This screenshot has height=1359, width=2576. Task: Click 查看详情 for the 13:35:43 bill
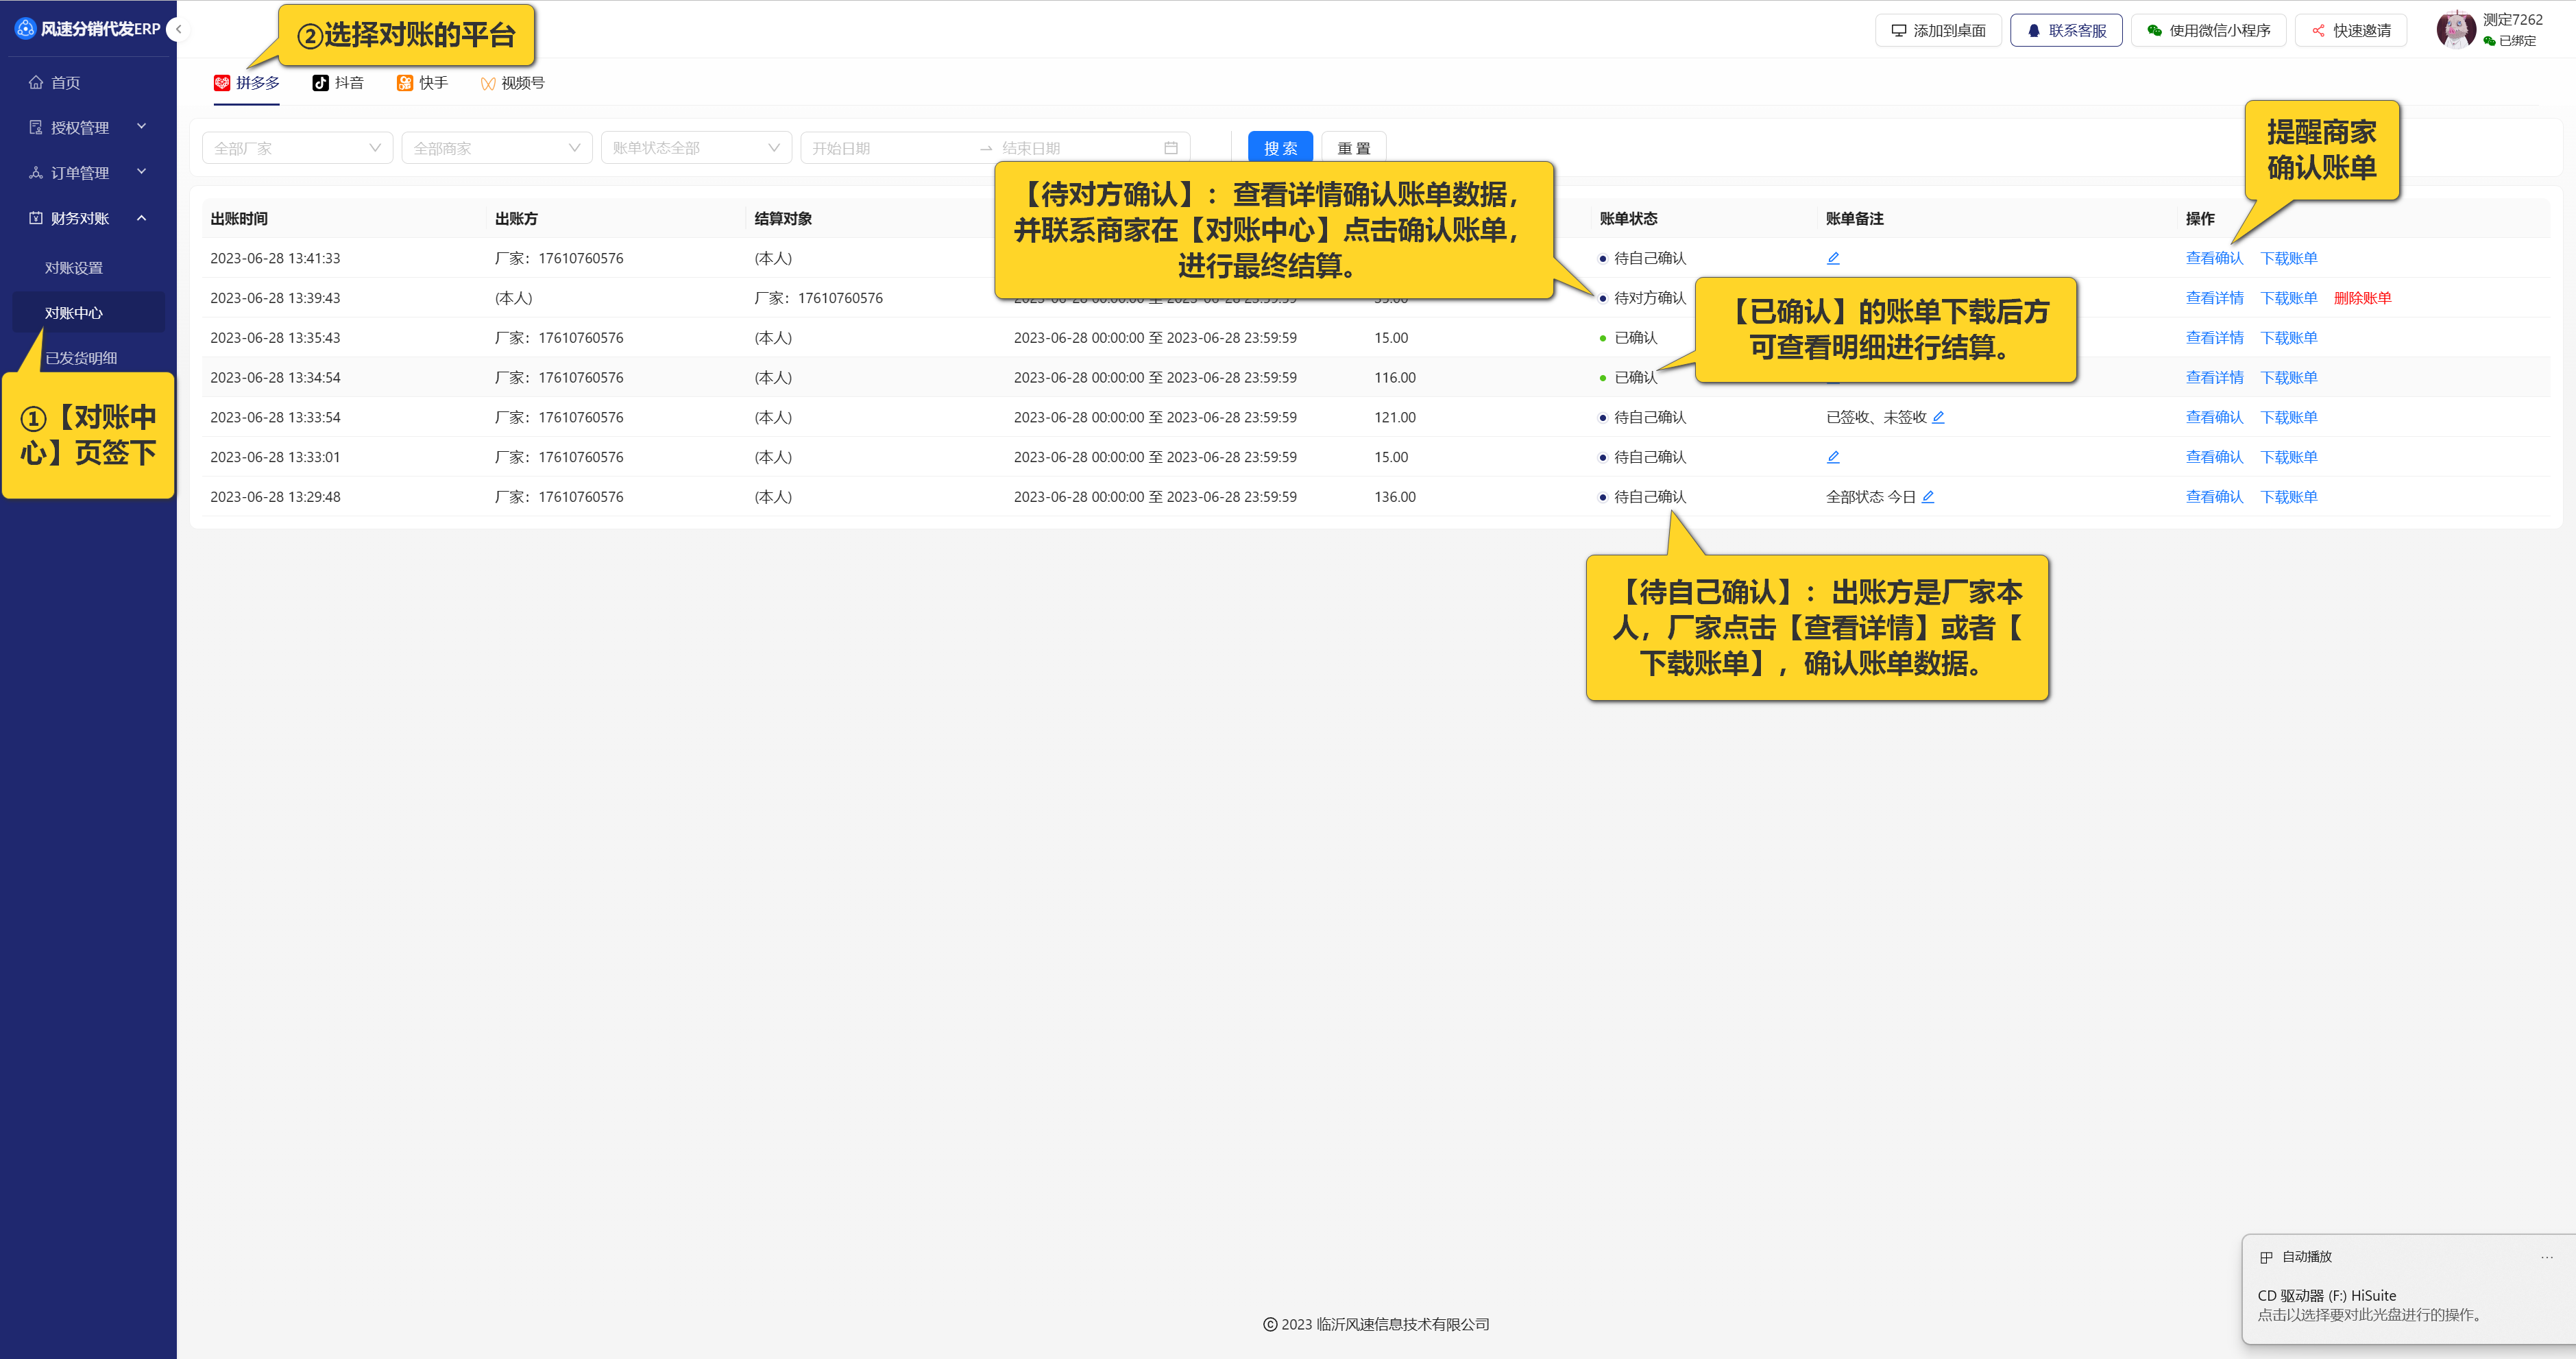click(x=2214, y=338)
